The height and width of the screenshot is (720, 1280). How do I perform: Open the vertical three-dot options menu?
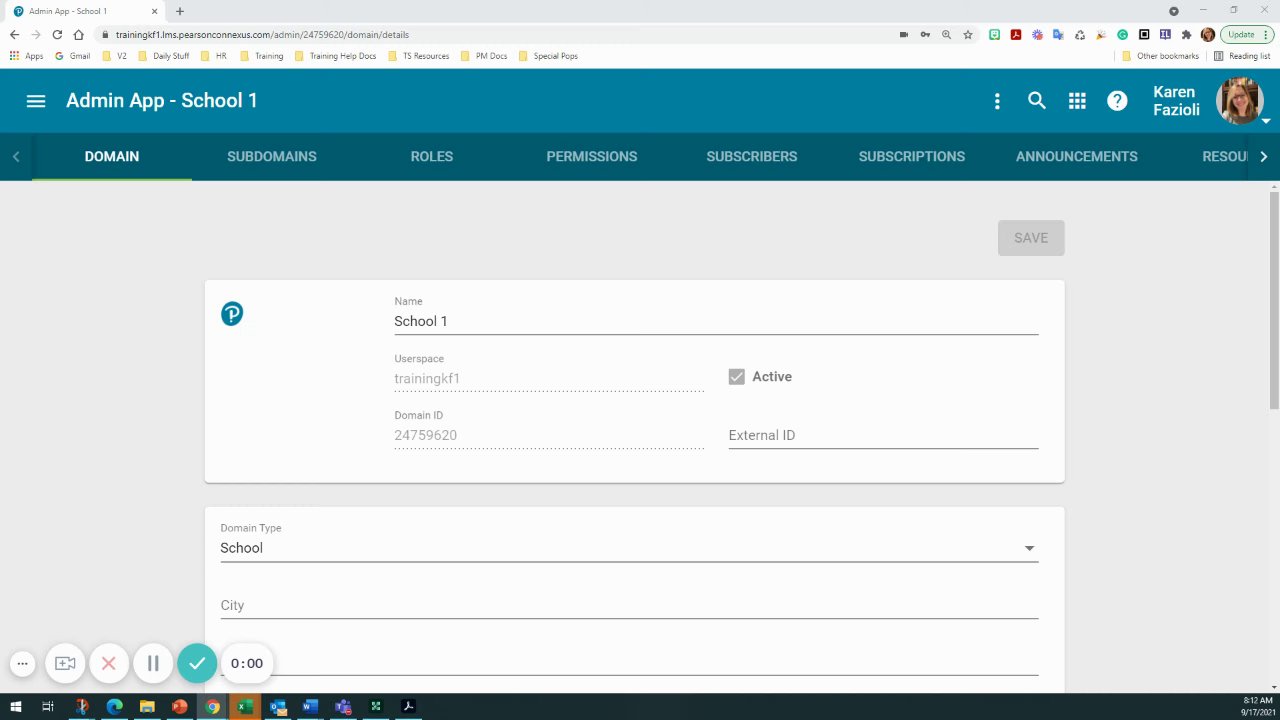pyautogui.click(x=997, y=101)
